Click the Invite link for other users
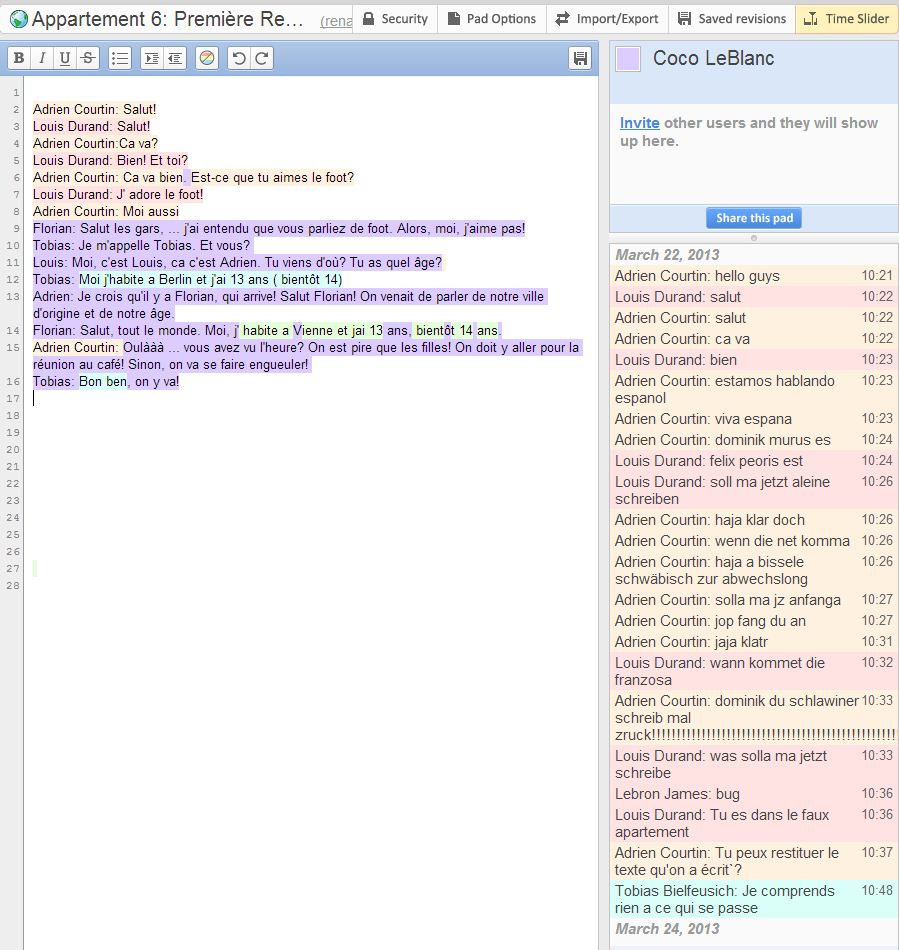Viewport: 899px width, 950px height. [x=639, y=123]
